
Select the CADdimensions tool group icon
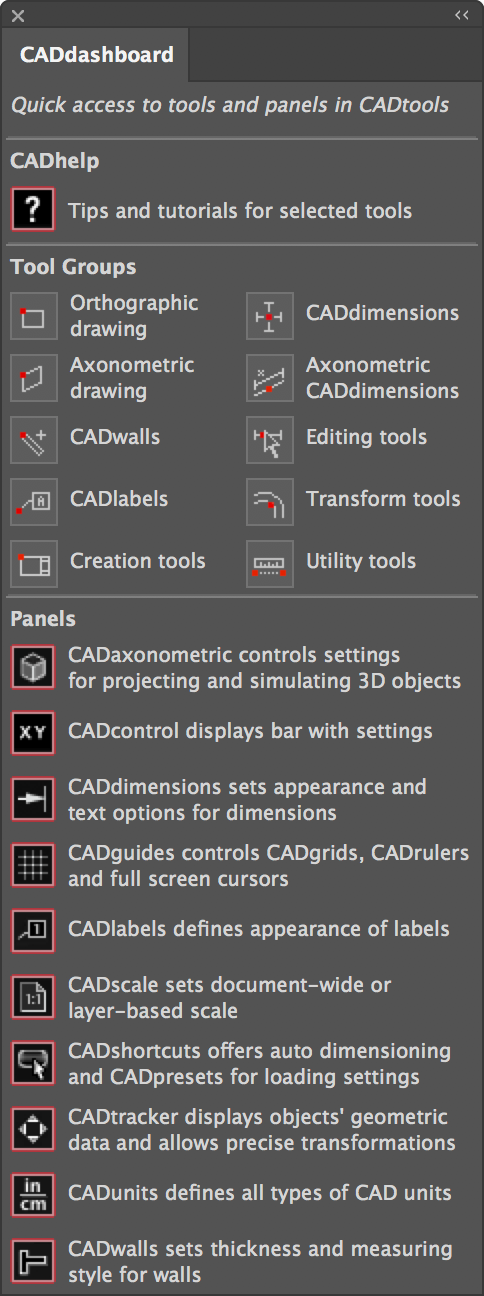point(270,316)
